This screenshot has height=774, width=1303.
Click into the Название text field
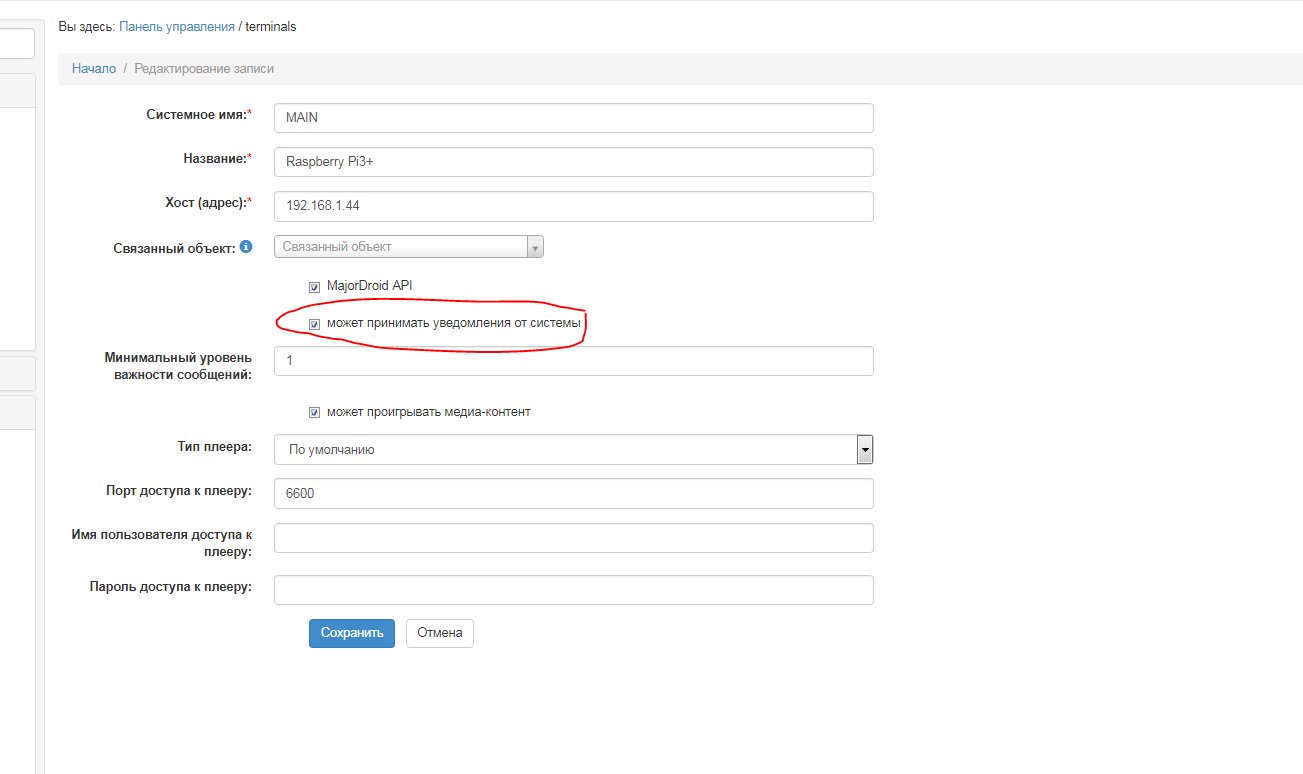(573, 162)
